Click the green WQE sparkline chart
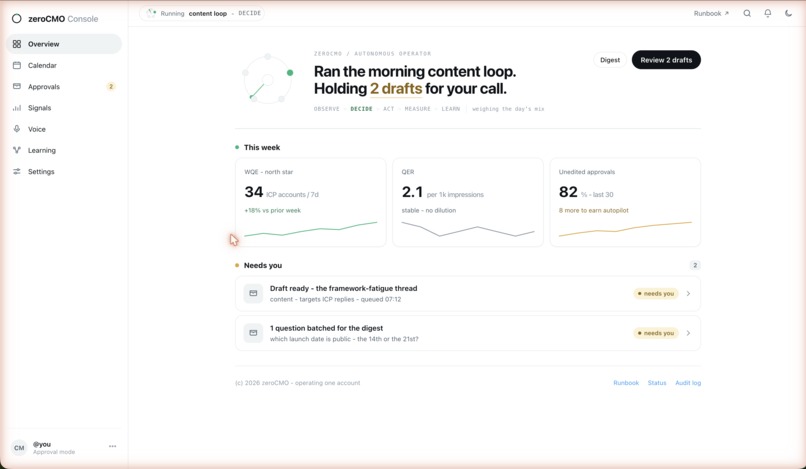Screen dimensions: 806x469 point(310,229)
